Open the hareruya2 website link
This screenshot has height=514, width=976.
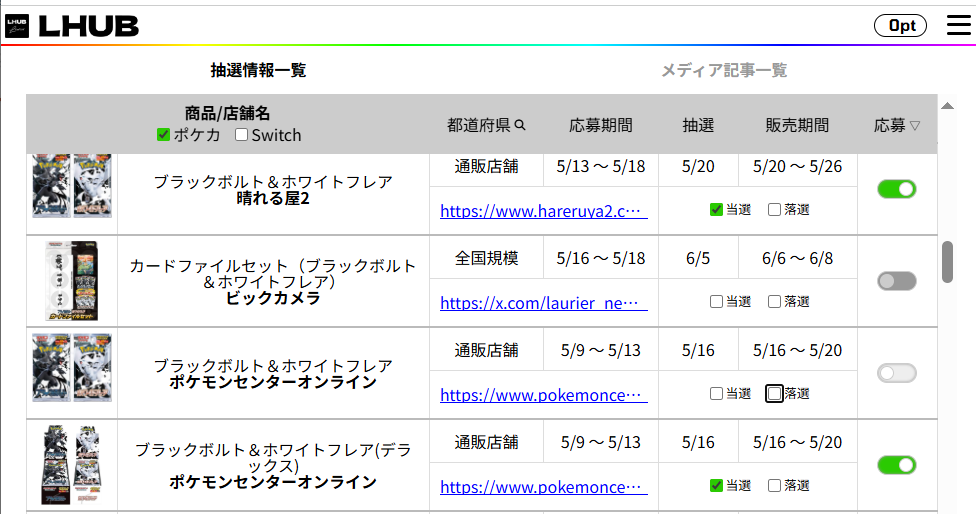pyautogui.click(x=543, y=211)
